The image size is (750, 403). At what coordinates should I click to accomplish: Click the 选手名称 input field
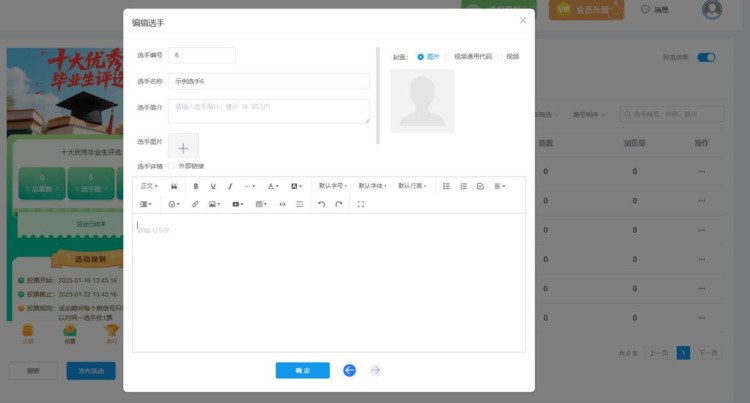pos(270,81)
